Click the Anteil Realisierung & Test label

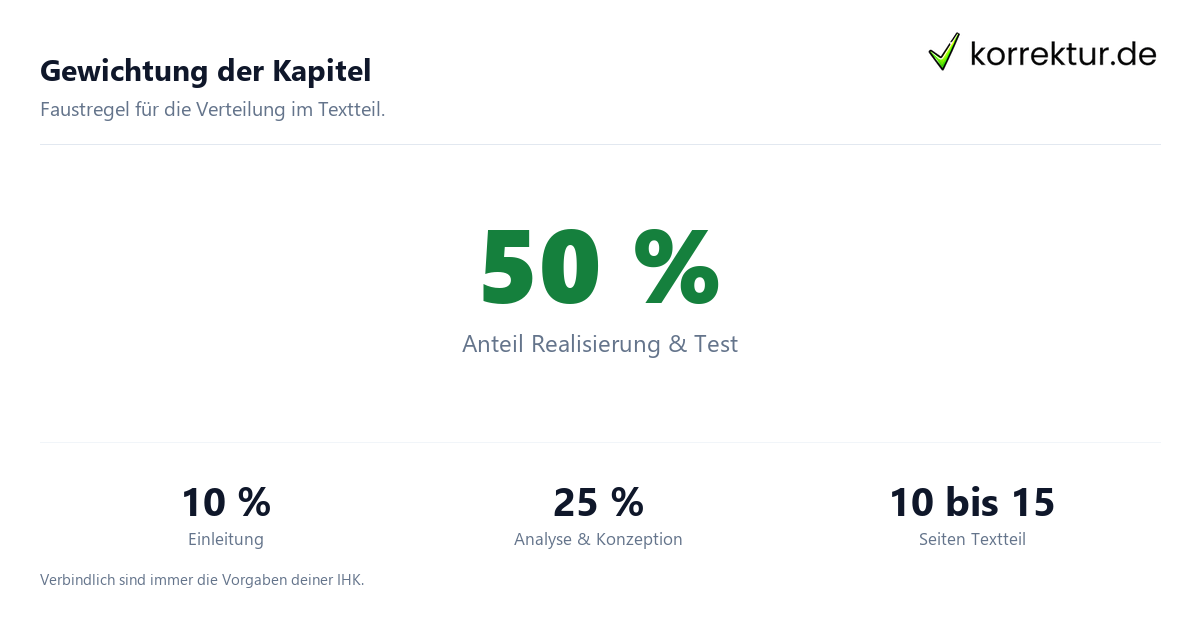coord(600,344)
